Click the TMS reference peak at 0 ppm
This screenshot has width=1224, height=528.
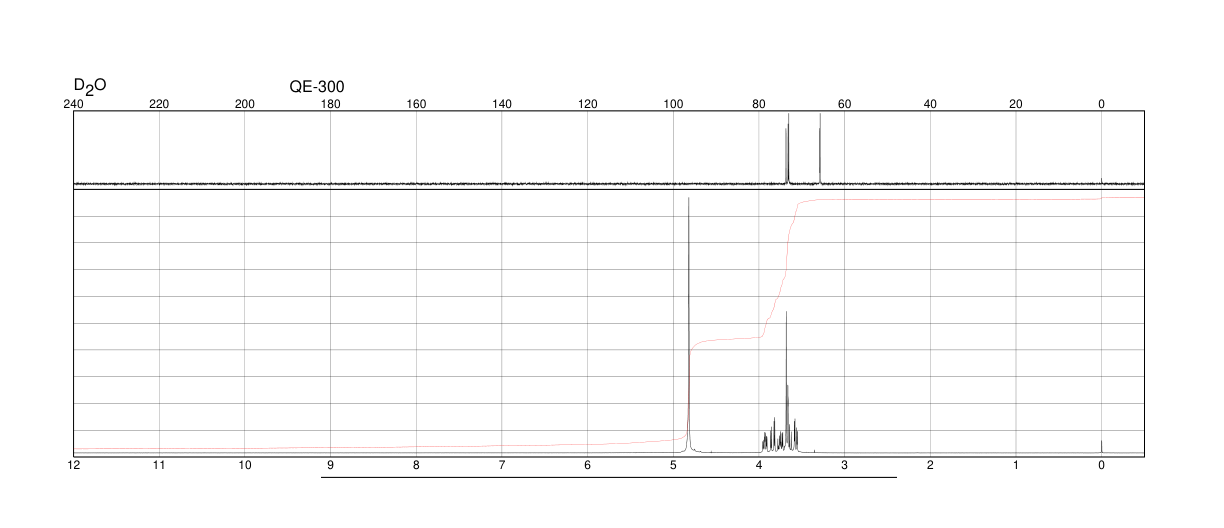click(1101, 446)
